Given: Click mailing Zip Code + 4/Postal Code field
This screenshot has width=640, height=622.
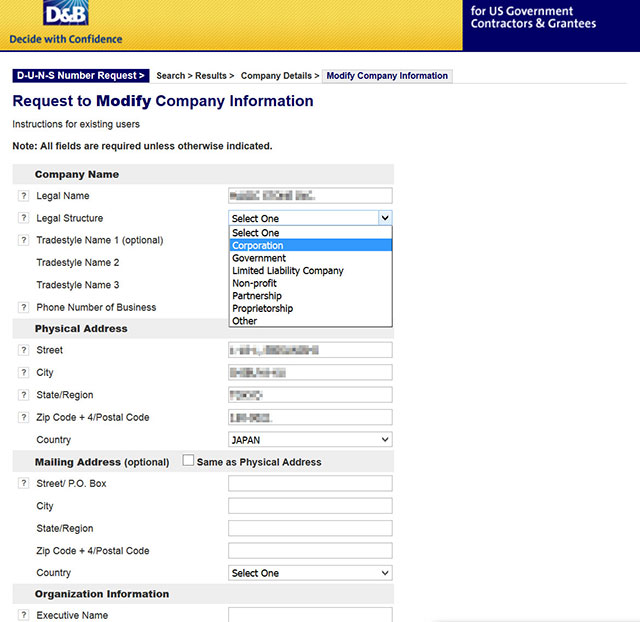Looking at the screenshot, I should pos(310,551).
